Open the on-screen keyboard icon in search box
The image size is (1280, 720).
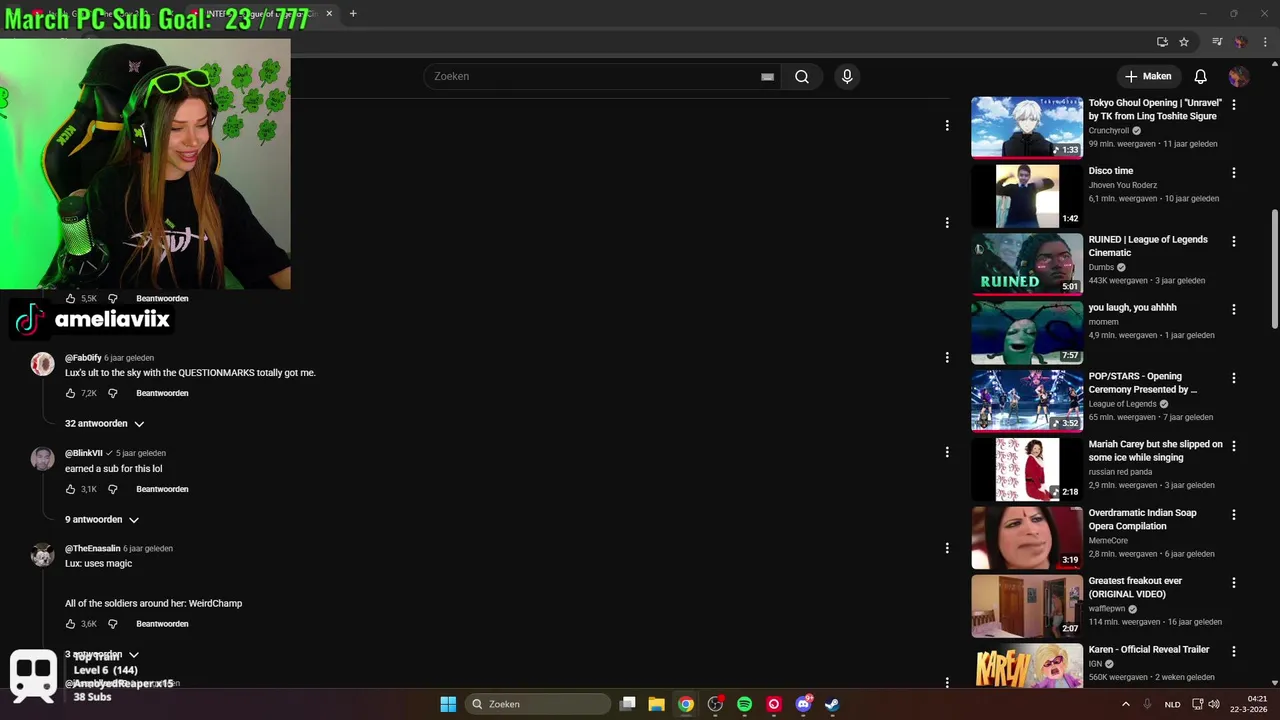[767, 77]
